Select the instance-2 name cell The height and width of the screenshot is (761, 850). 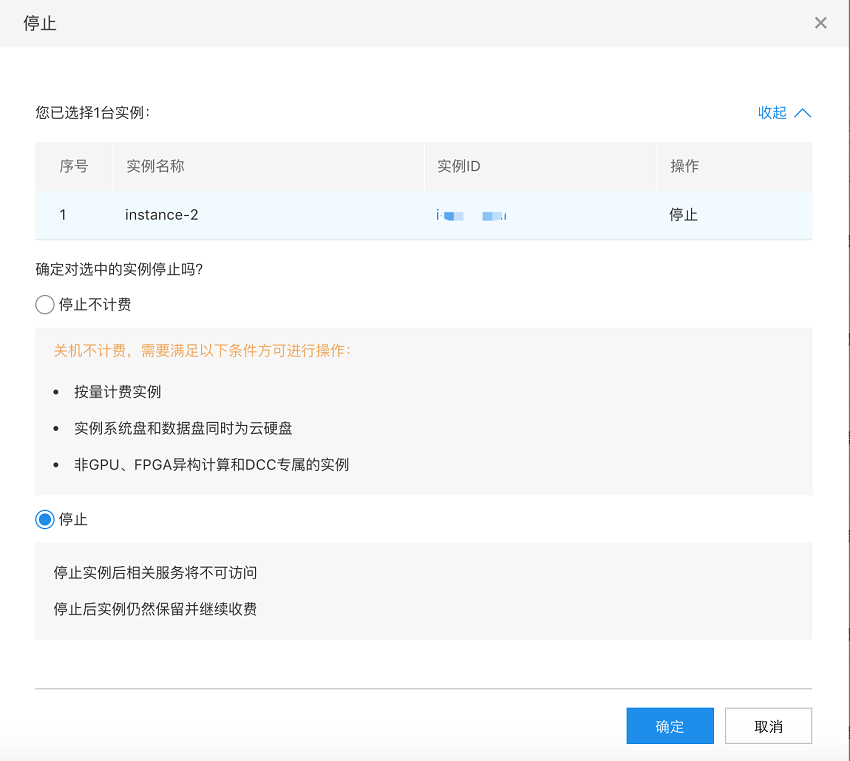point(161,215)
